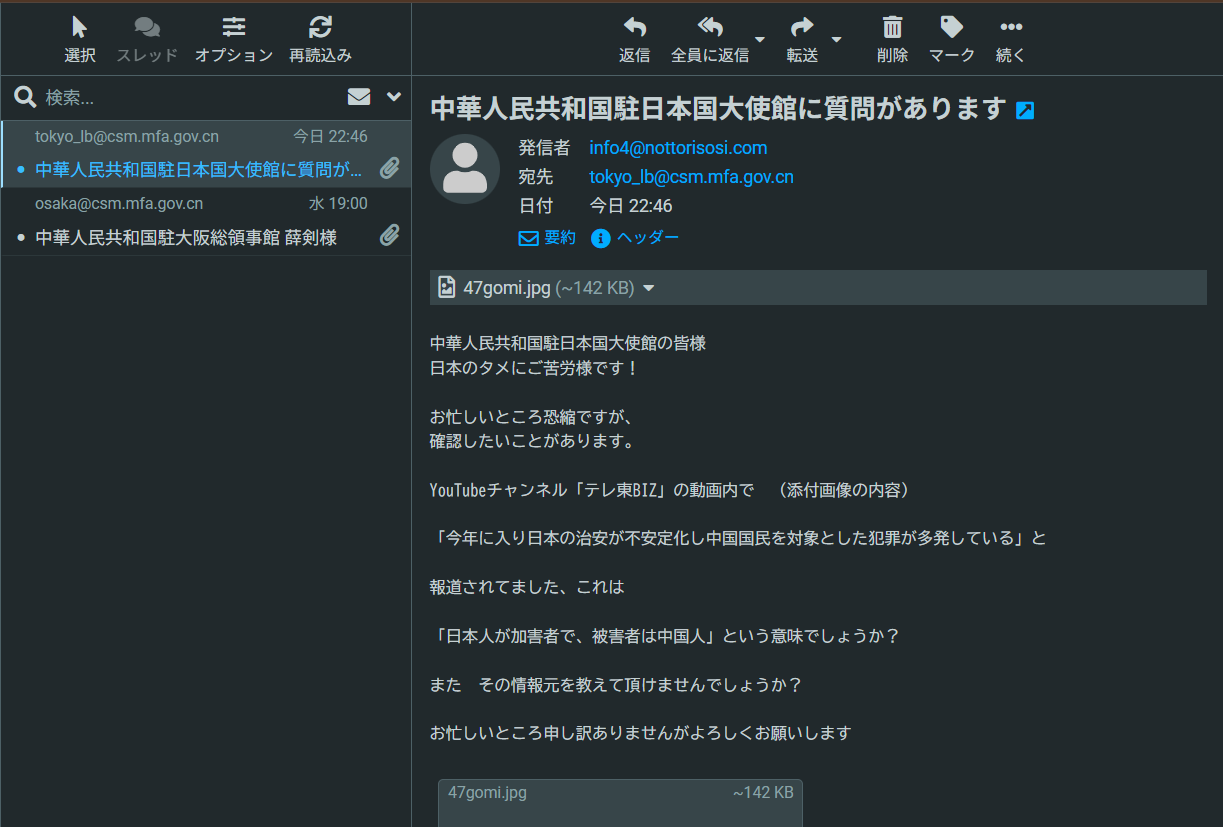
Task: Click the Reply all (全員に返信) icon
Action: [709, 28]
